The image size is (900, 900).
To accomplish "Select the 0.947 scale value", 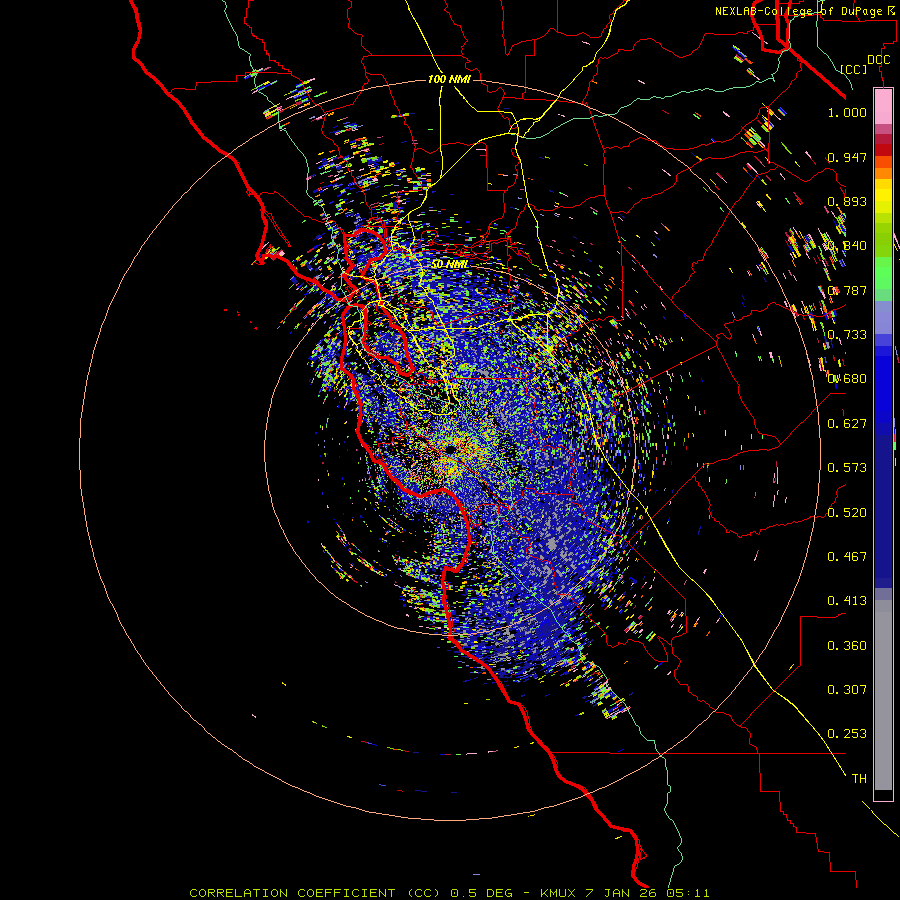I will (x=847, y=157).
